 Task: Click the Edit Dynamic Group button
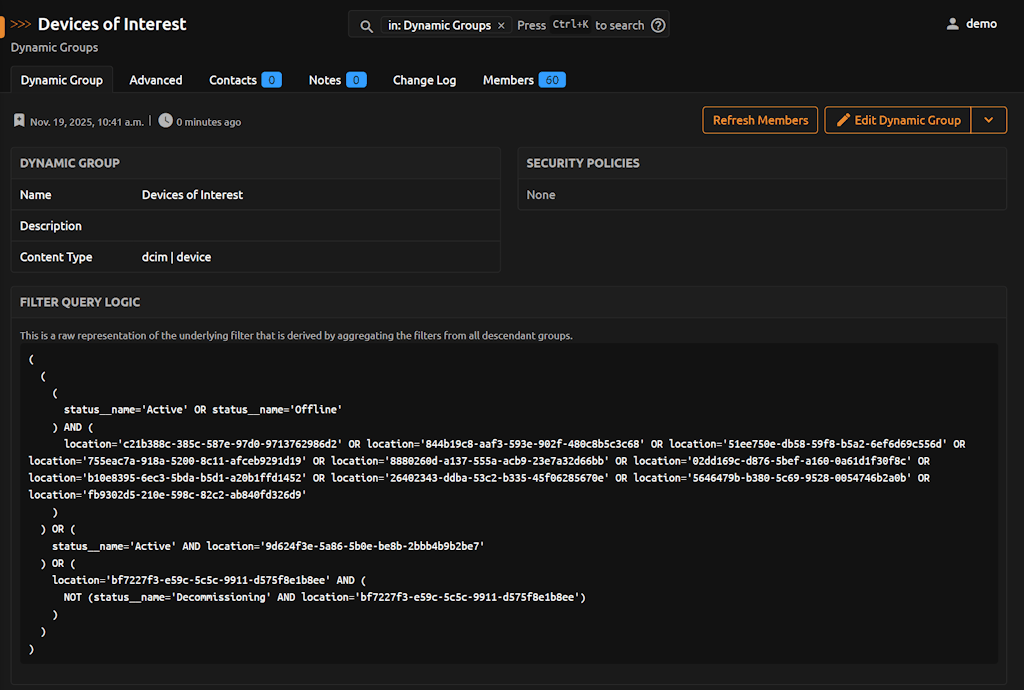coord(897,120)
